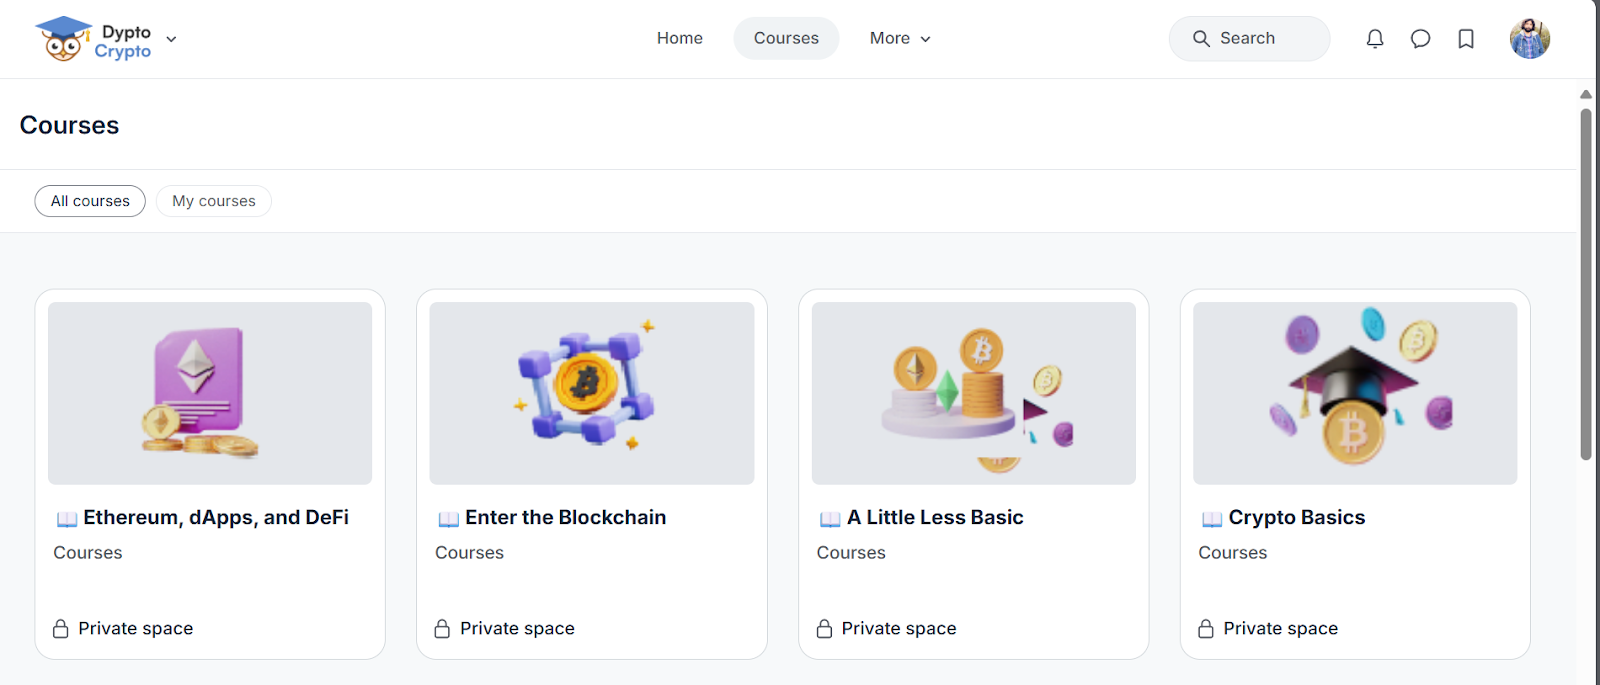Screen dimensions: 1600x685
Task: Click the vertical page scrollbar
Action: pyautogui.click(x=1586, y=284)
